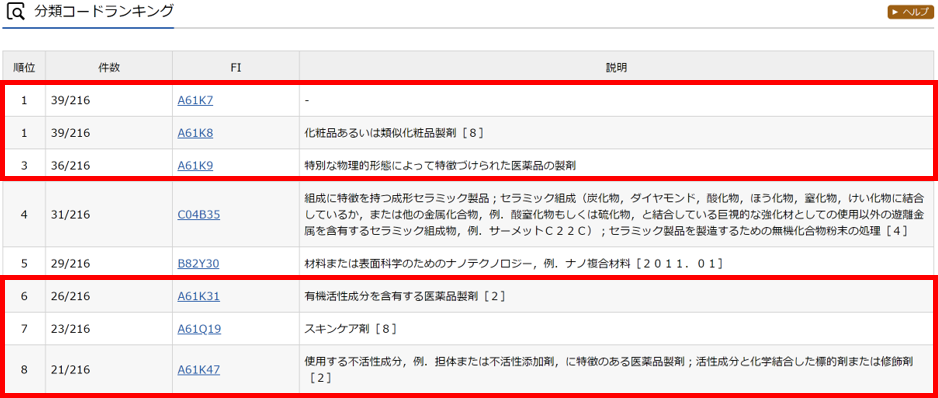Click description 特別な物理的形態によって特徴づけられた医薬品の製剤
938x398 pixels.
pyautogui.click(x=440, y=165)
